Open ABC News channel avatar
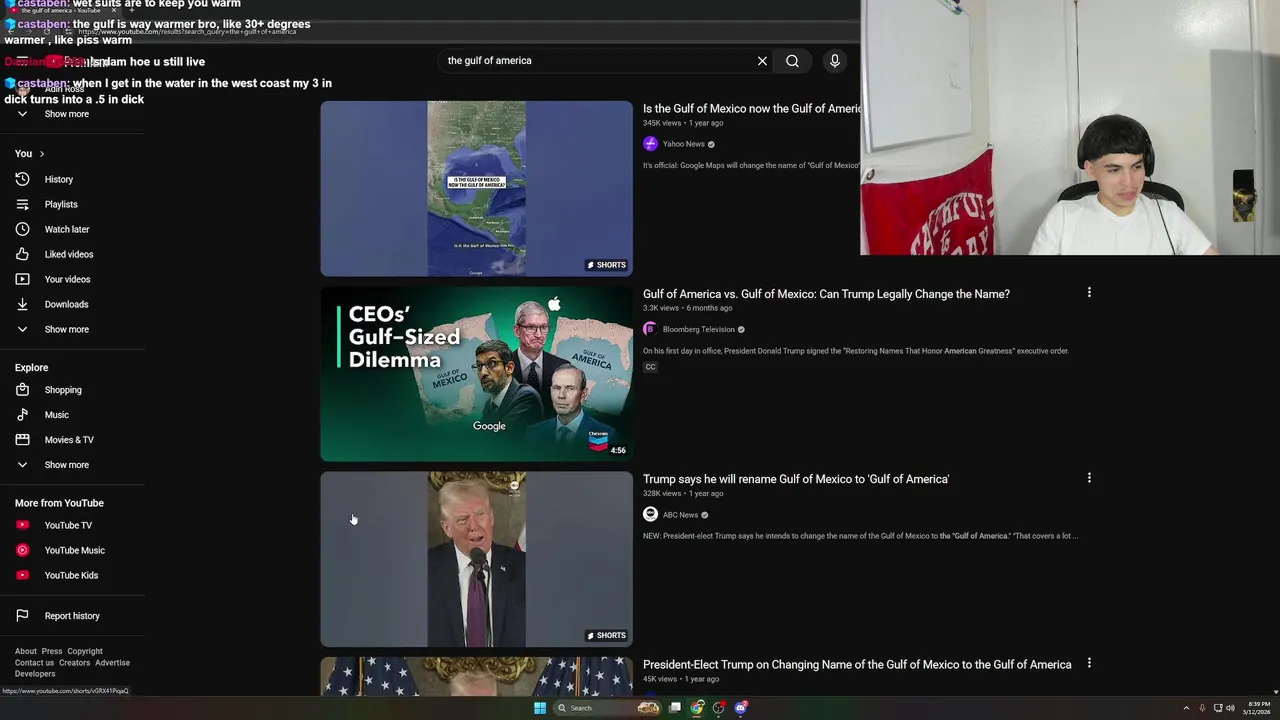 pyautogui.click(x=650, y=515)
